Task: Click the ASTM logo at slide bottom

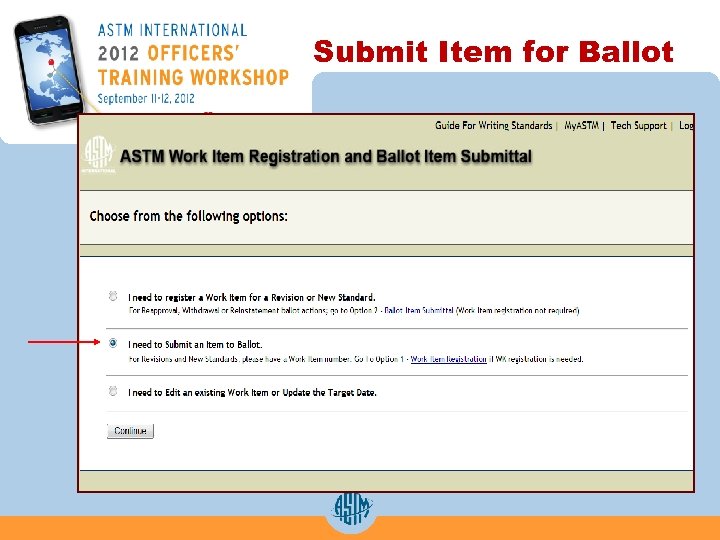Action: coord(351,509)
